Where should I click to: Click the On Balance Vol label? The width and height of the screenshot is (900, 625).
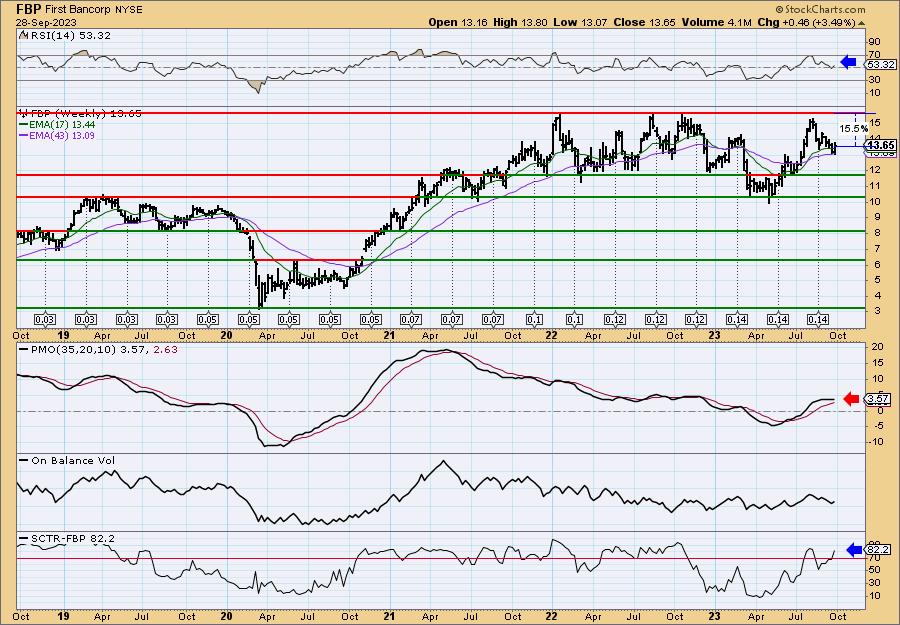72,460
